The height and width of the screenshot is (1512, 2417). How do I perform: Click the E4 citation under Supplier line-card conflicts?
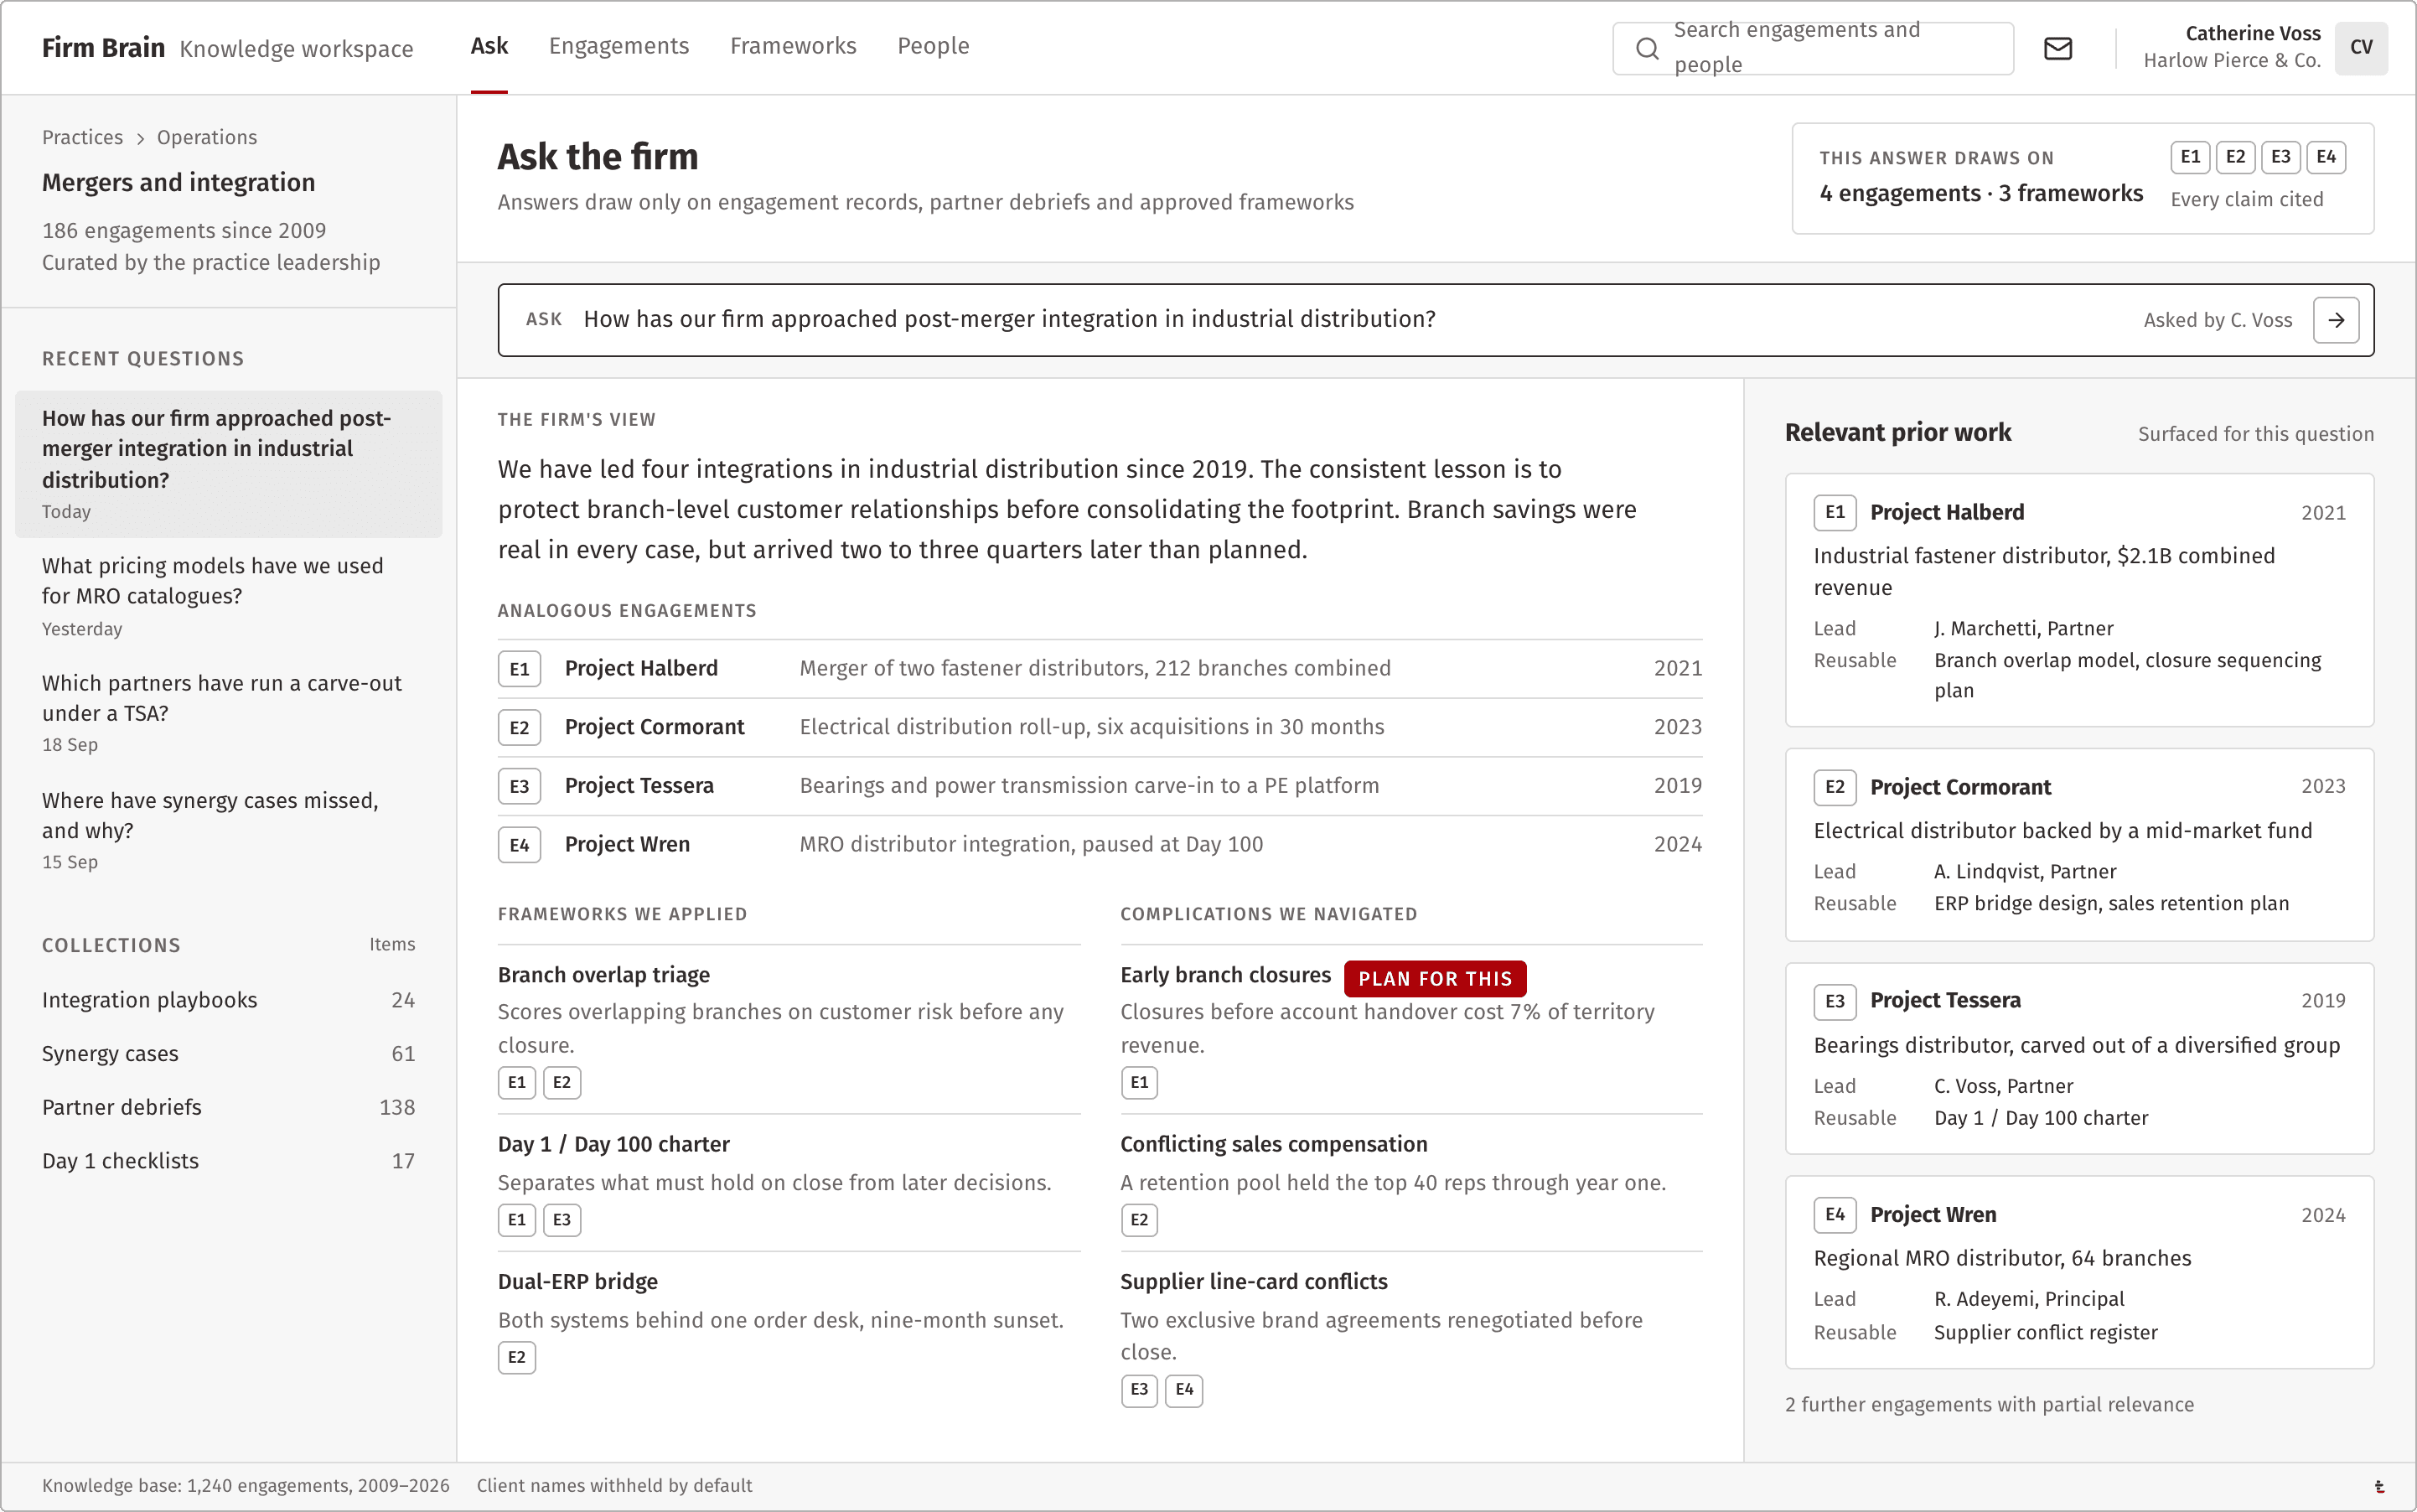1184,1390
